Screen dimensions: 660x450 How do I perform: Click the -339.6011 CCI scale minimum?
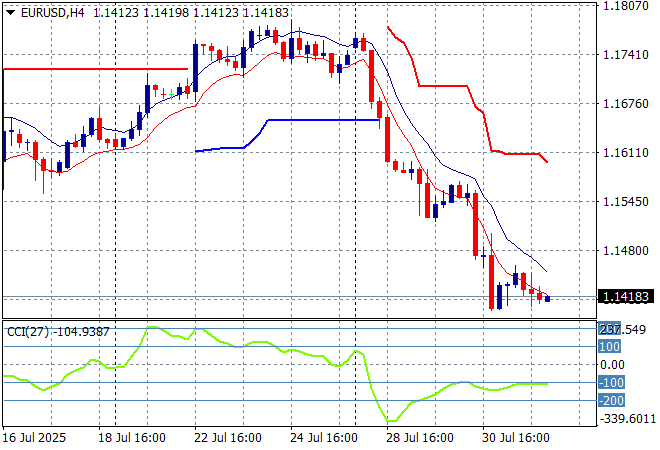[x=628, y=418]
